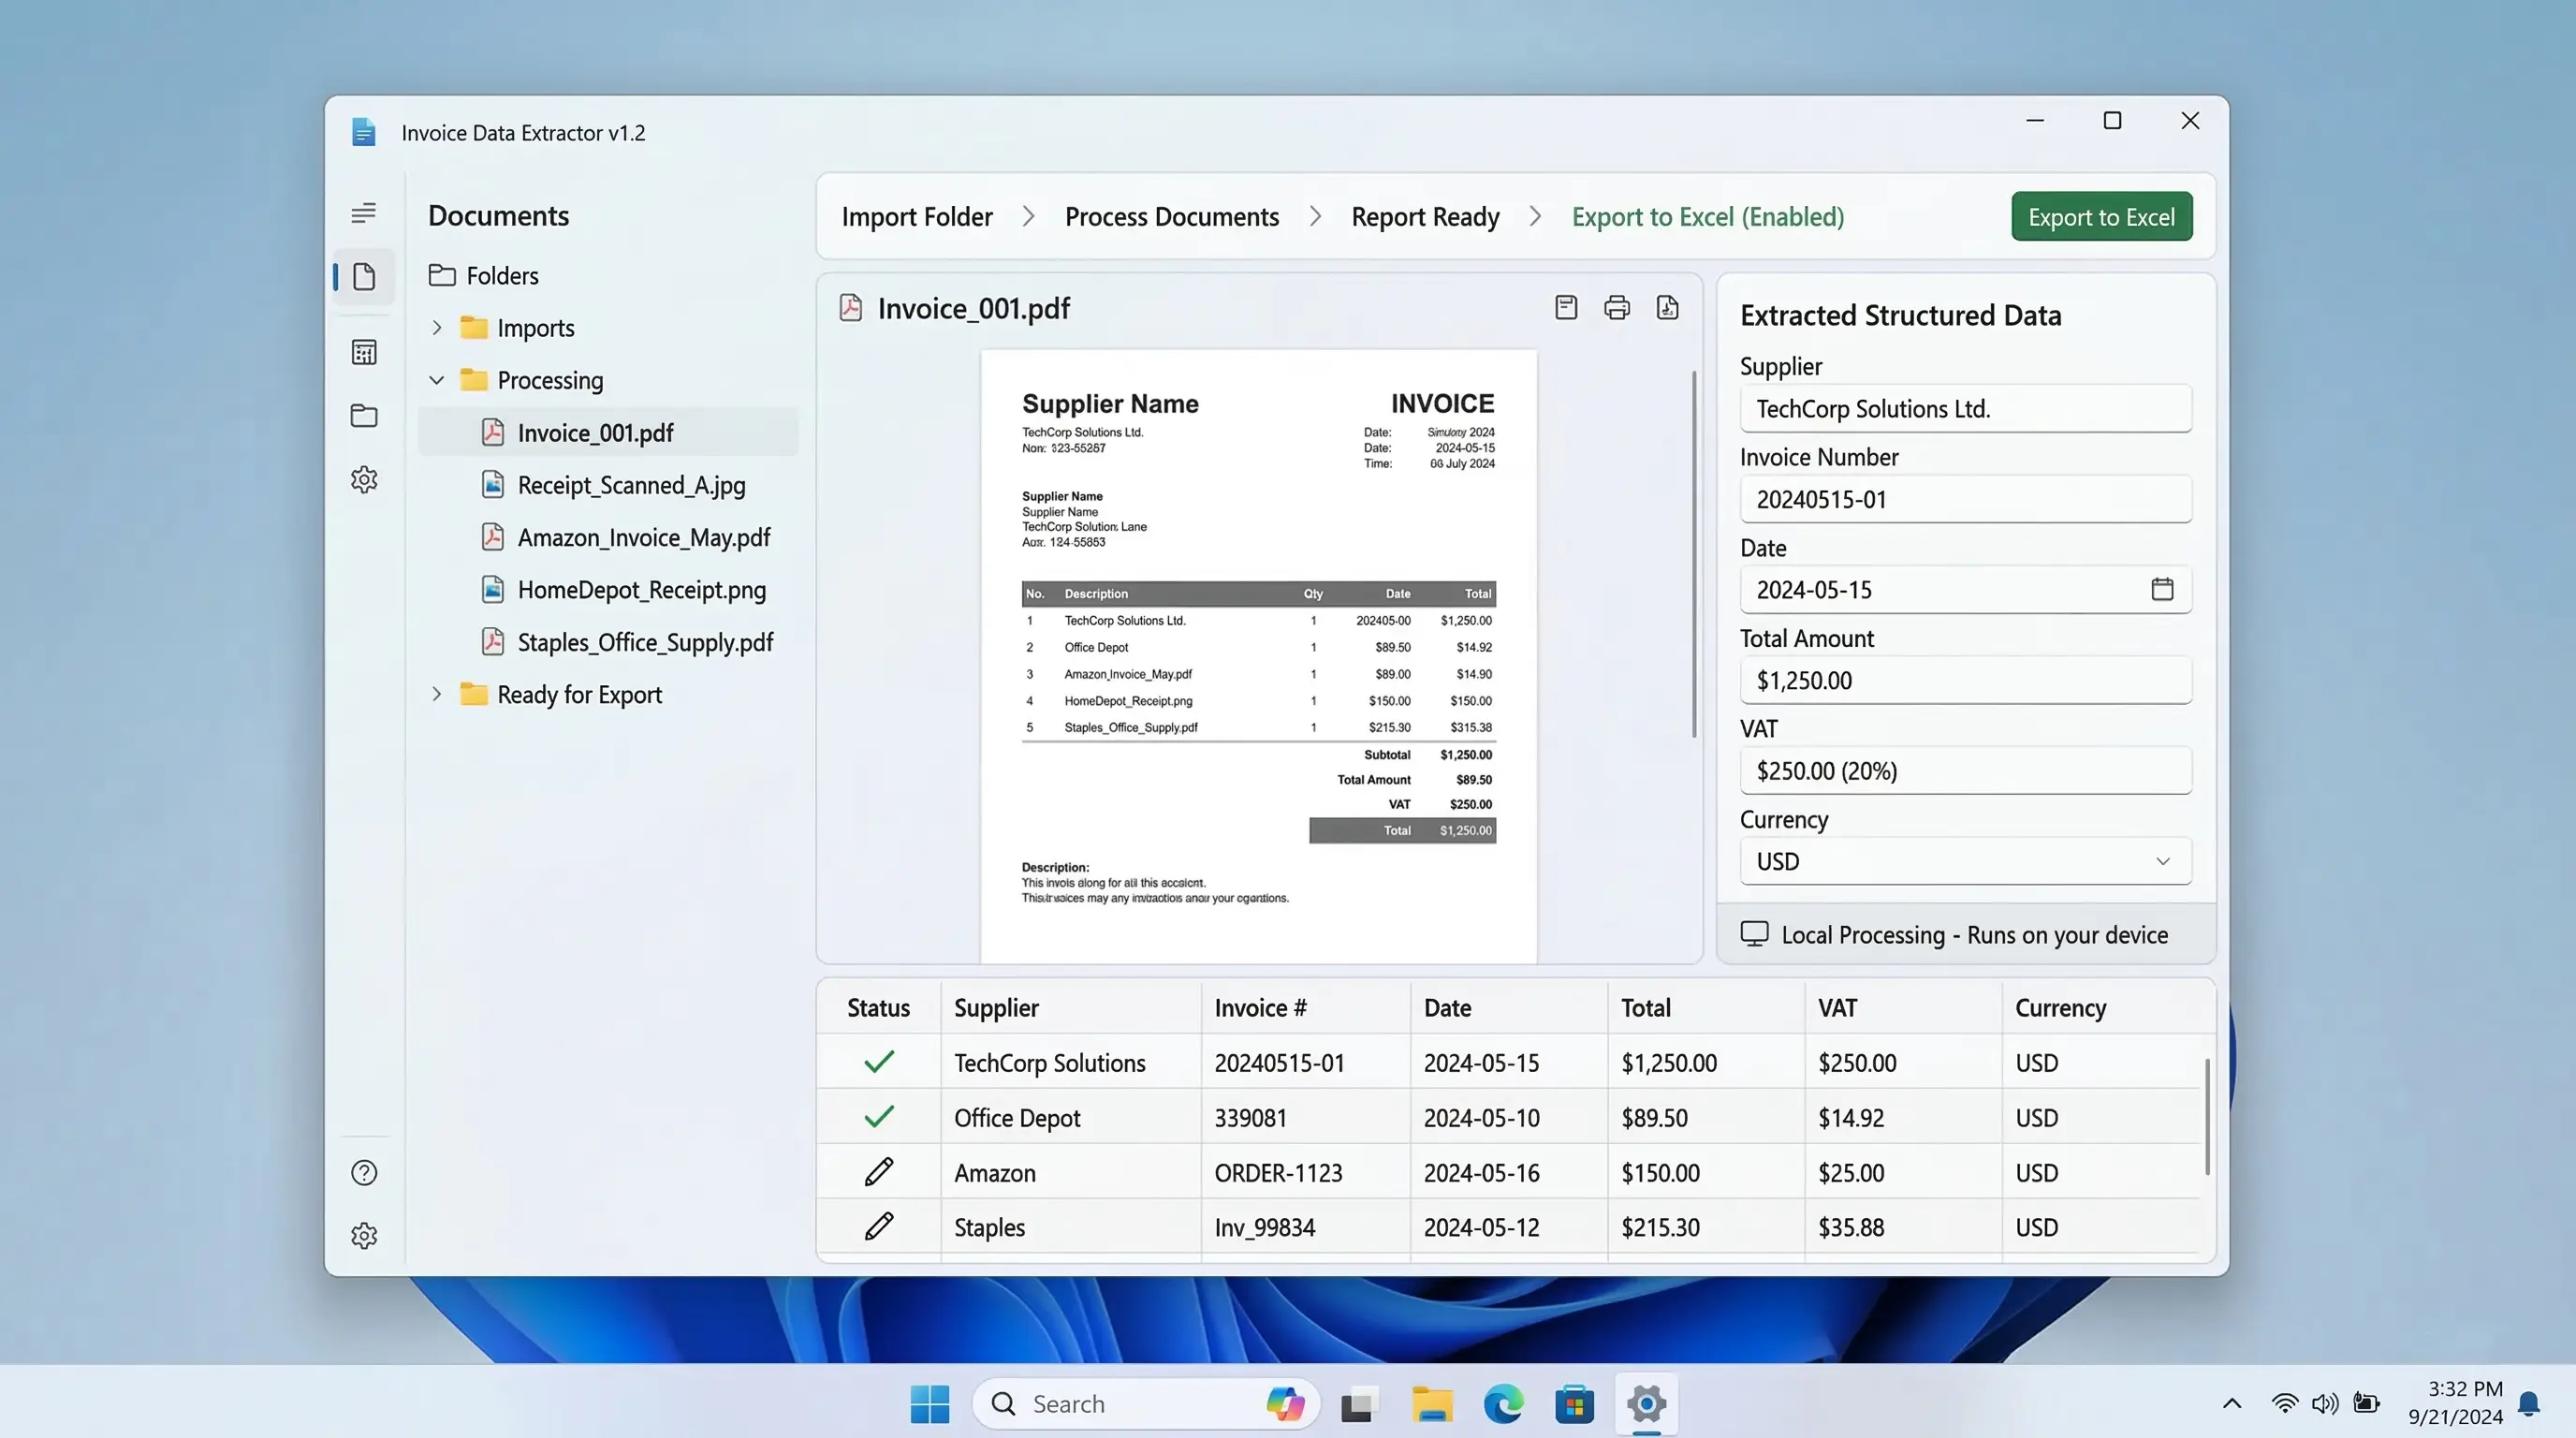Collapse the Processing folder

437,380
